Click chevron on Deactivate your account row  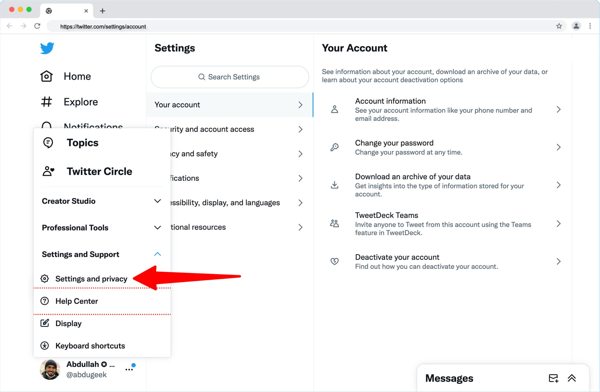pos(559,261)
